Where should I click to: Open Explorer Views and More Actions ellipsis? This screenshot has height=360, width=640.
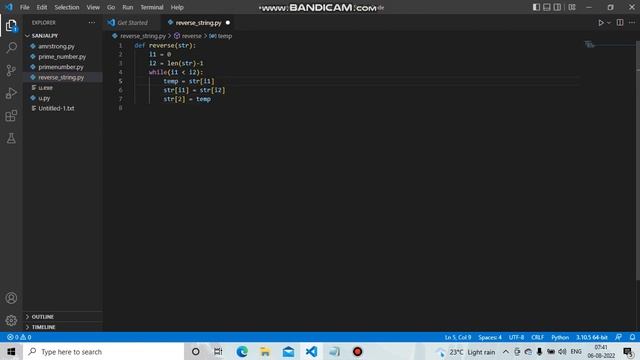[x=92, y=23]
